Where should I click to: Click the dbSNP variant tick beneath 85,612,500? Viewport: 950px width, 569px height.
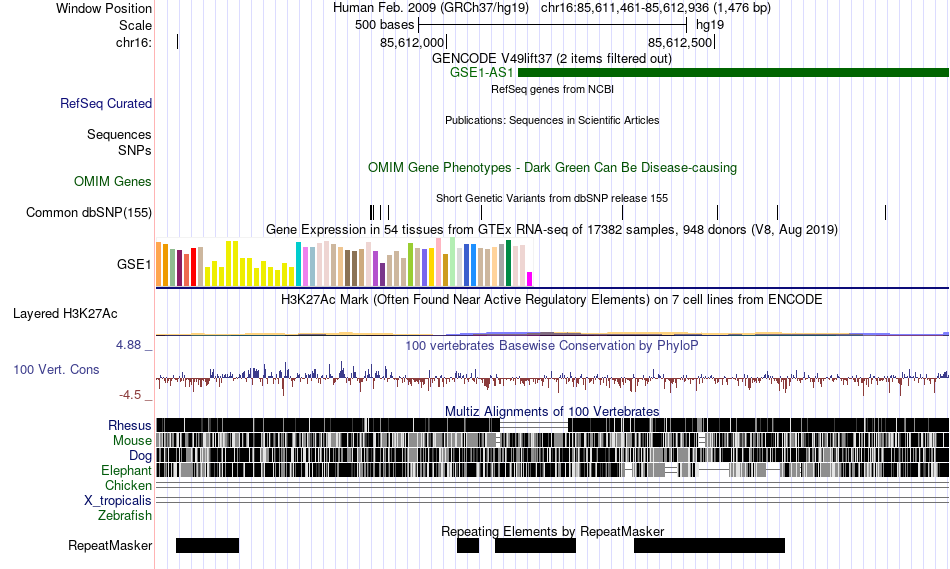coord(717,213)
